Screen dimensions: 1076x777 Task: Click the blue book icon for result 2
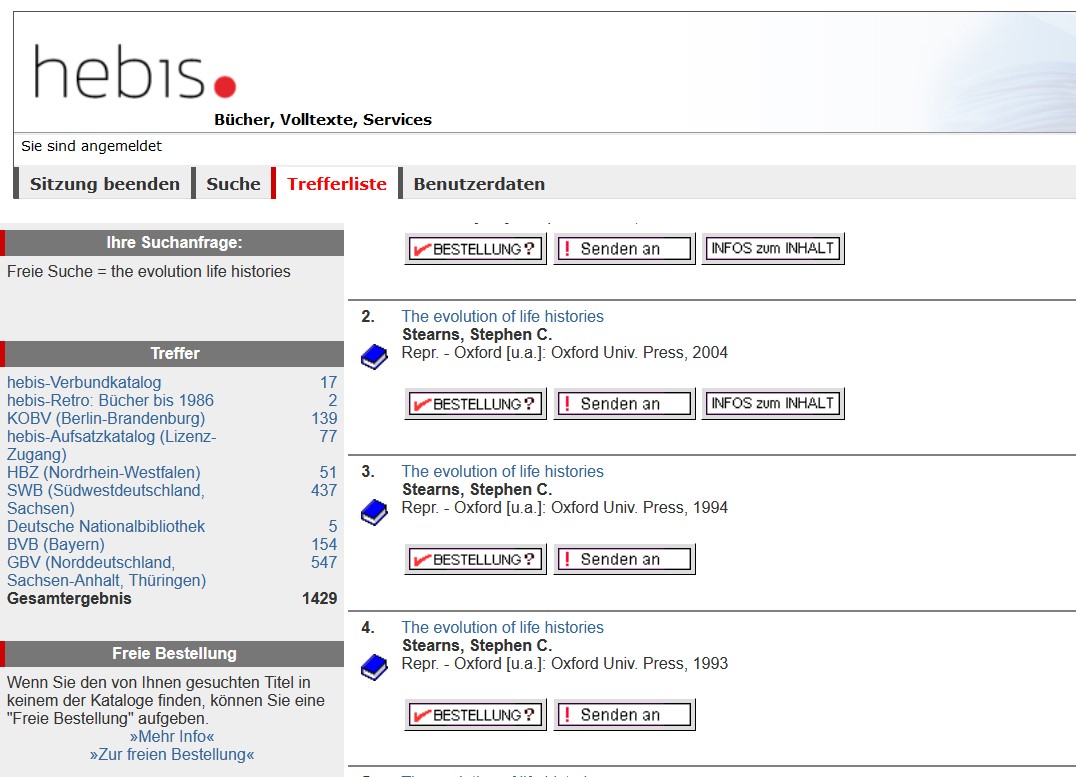375,357
